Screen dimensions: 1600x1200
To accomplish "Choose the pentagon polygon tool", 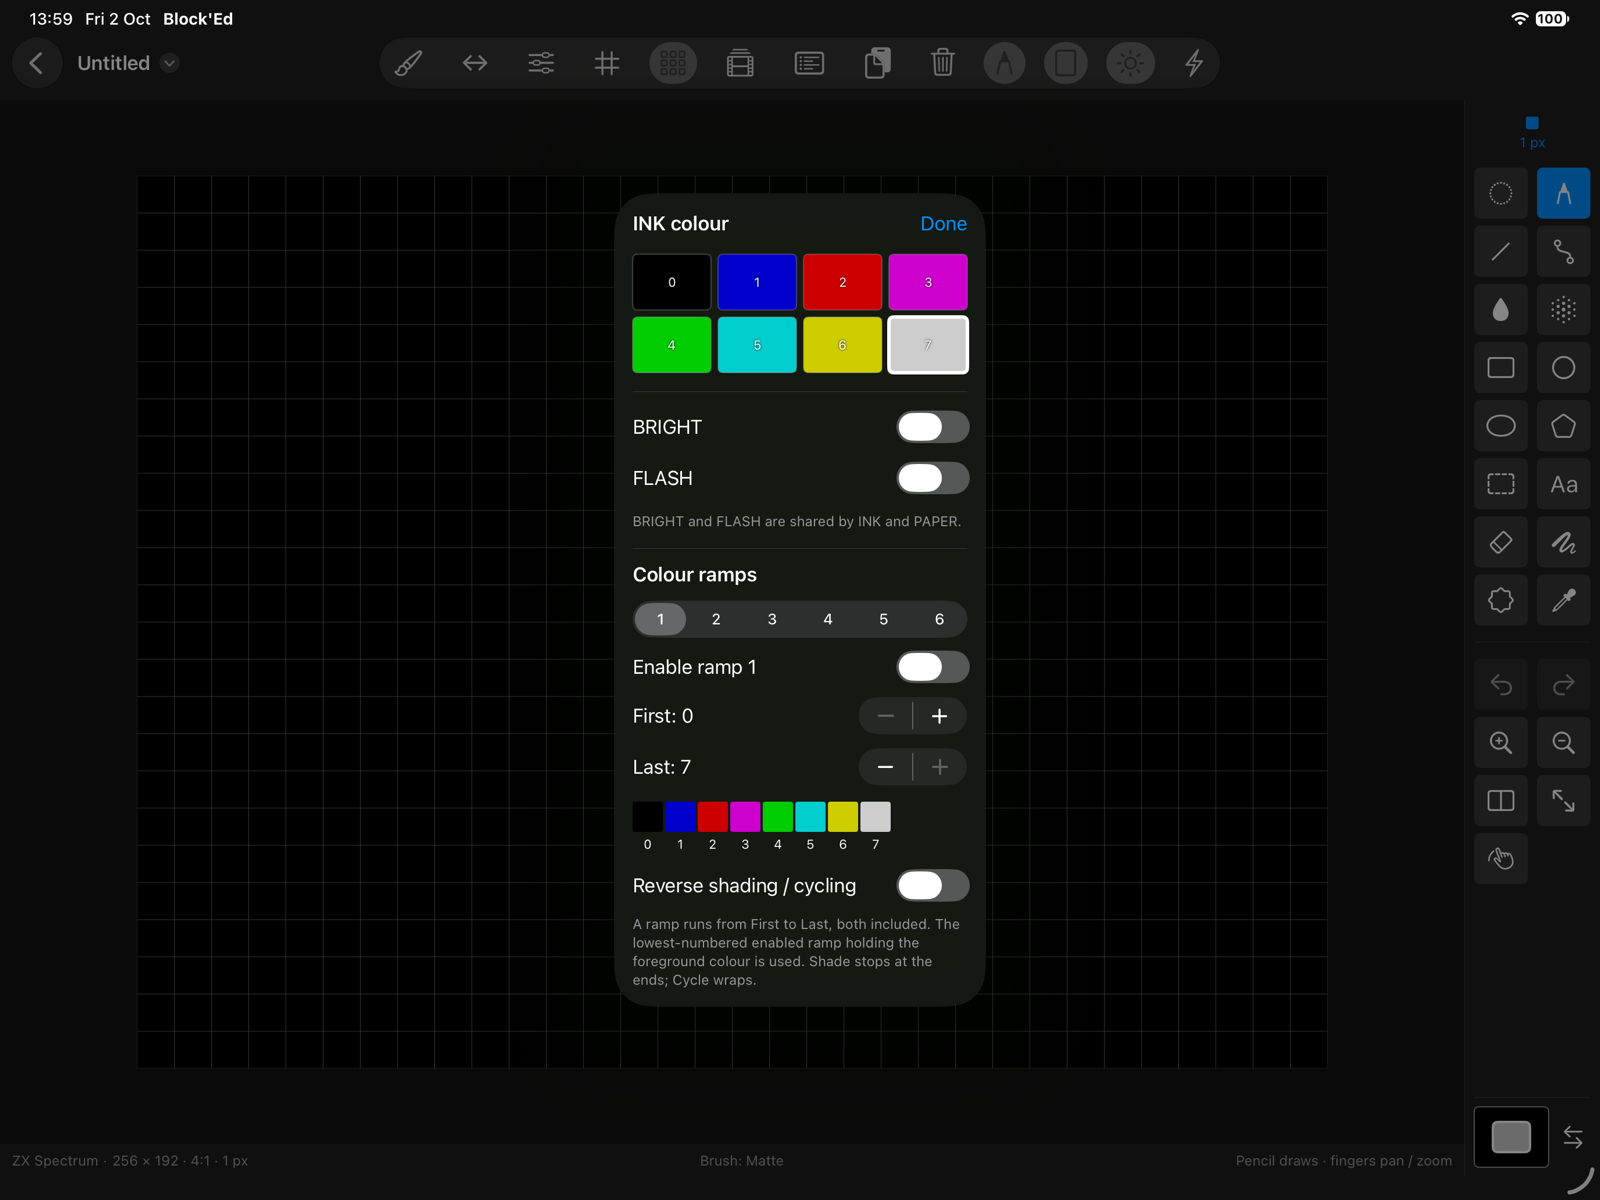I will (x=1563, y=426).
